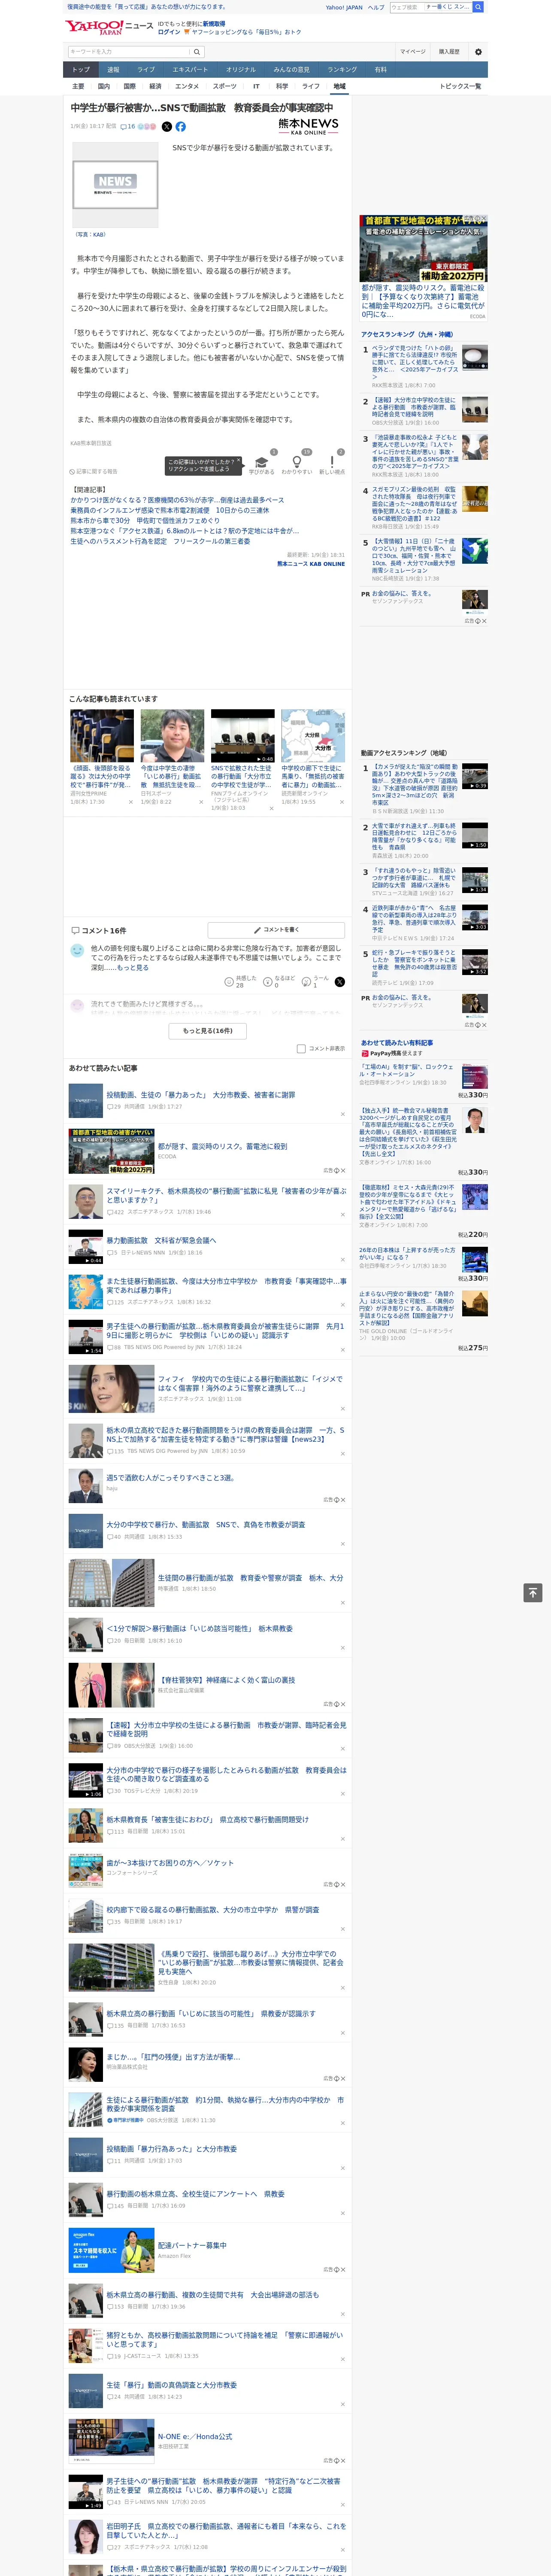Open video thumbnail SNSで拡散された生徒 0:48
The image size is (551, 2576).
click(x=242, y=736)
